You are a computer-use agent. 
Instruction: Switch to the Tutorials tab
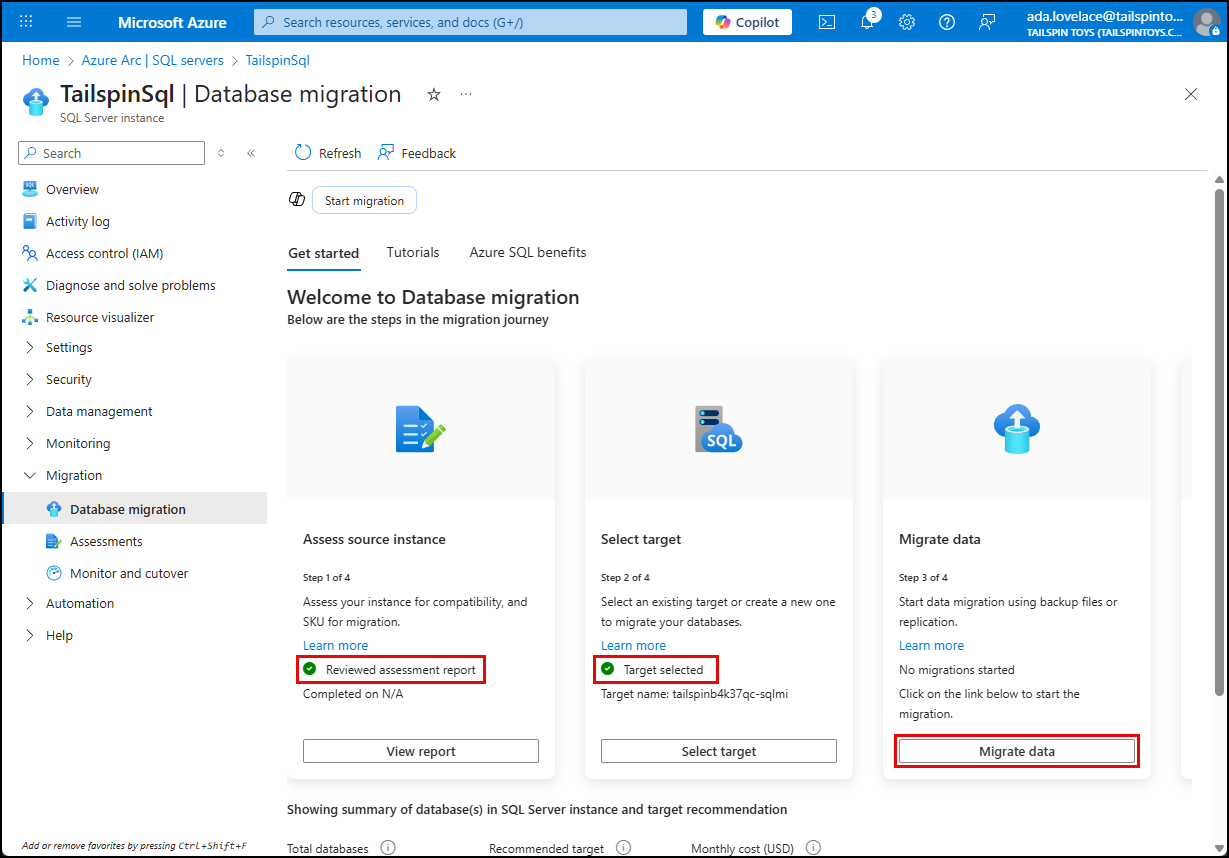(x=412, y=252)
